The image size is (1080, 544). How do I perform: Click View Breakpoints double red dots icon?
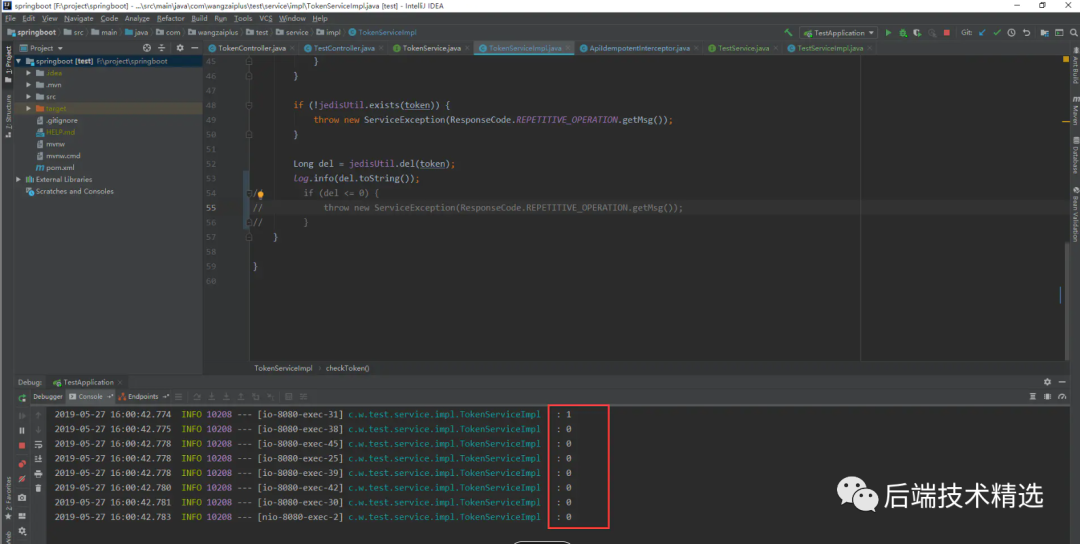[x=22, y=463]
